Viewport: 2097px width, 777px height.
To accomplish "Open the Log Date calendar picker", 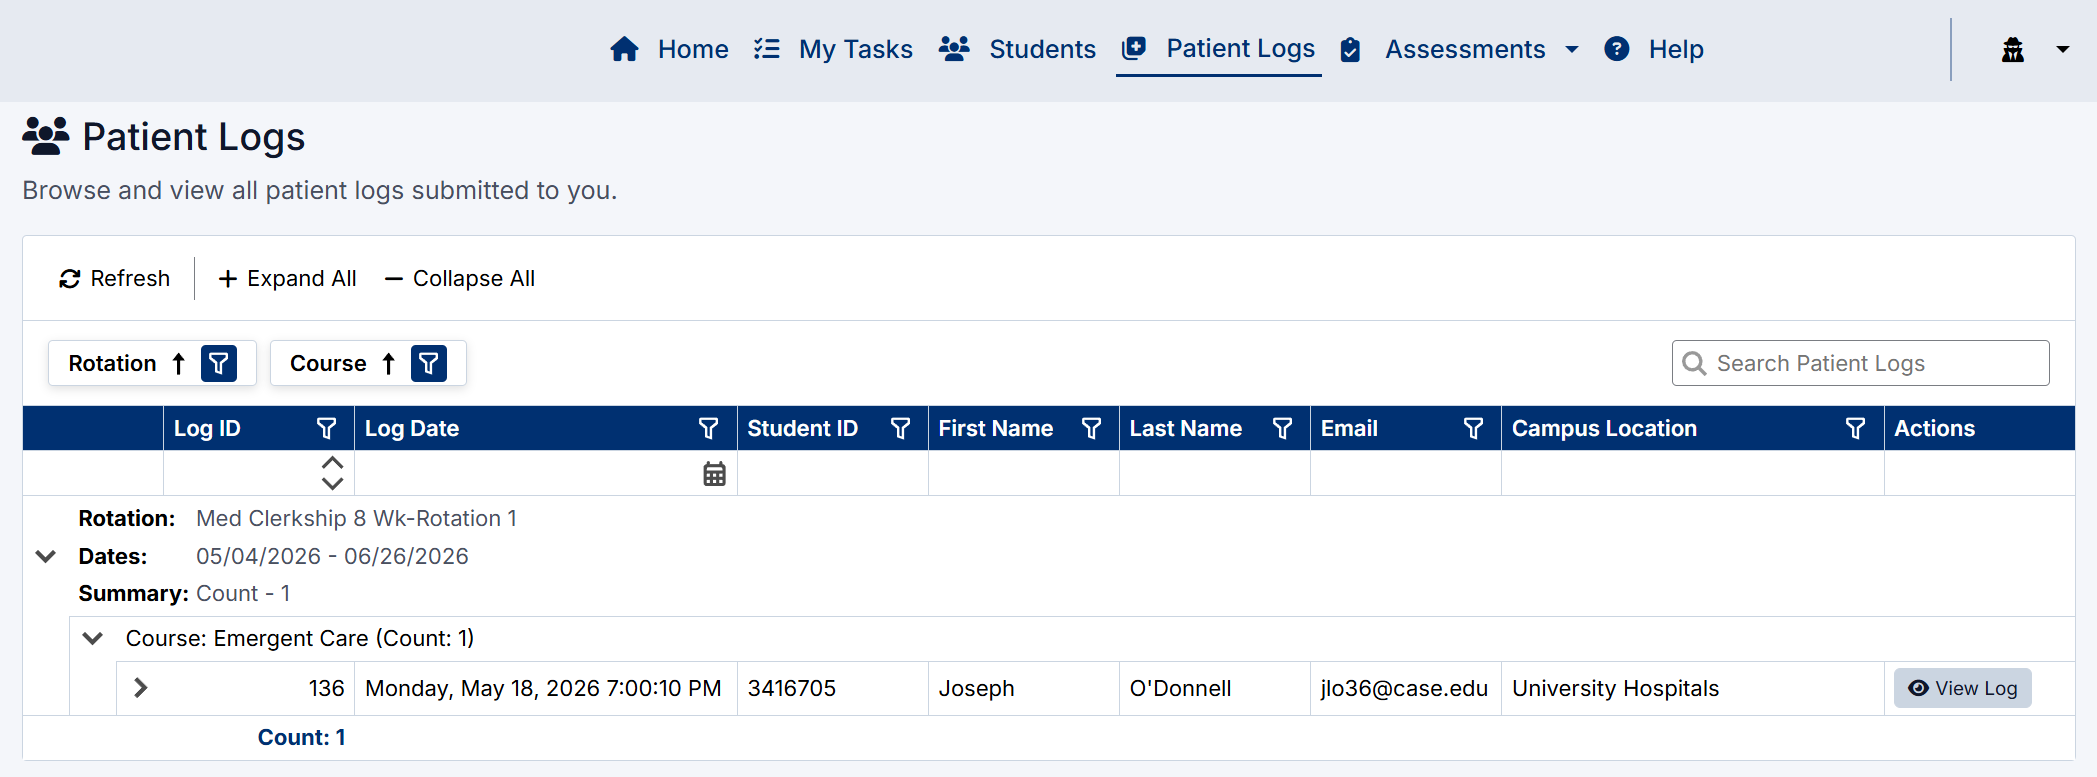I will [x=714, y=474].
